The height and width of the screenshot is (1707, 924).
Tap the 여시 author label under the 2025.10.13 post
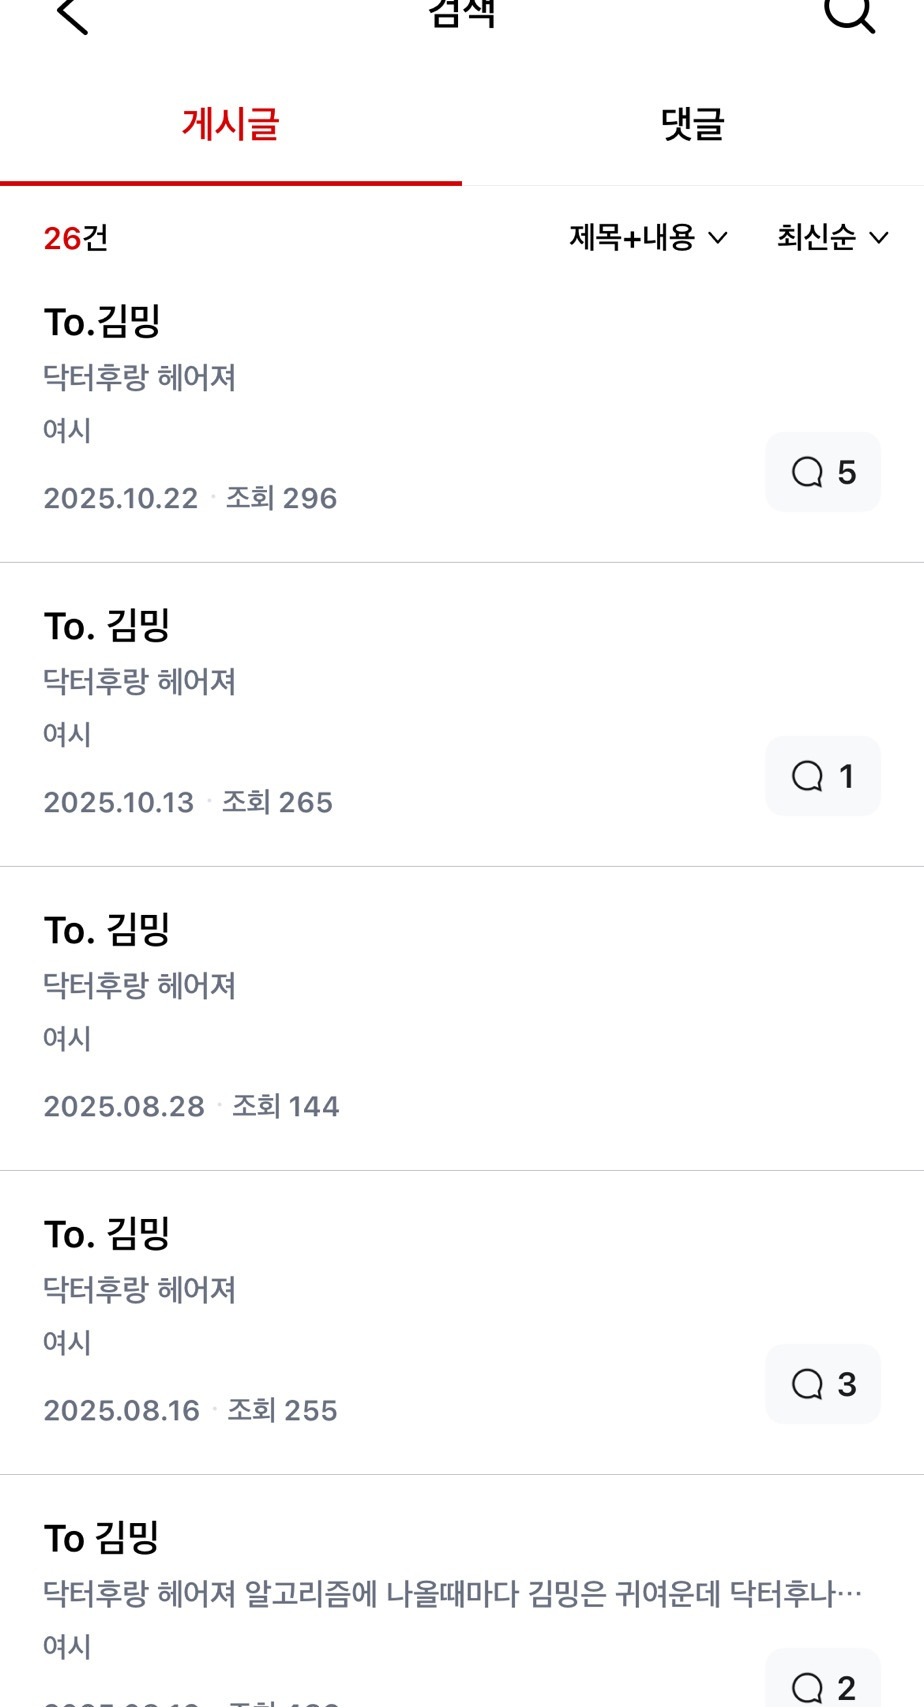point(67,735)
